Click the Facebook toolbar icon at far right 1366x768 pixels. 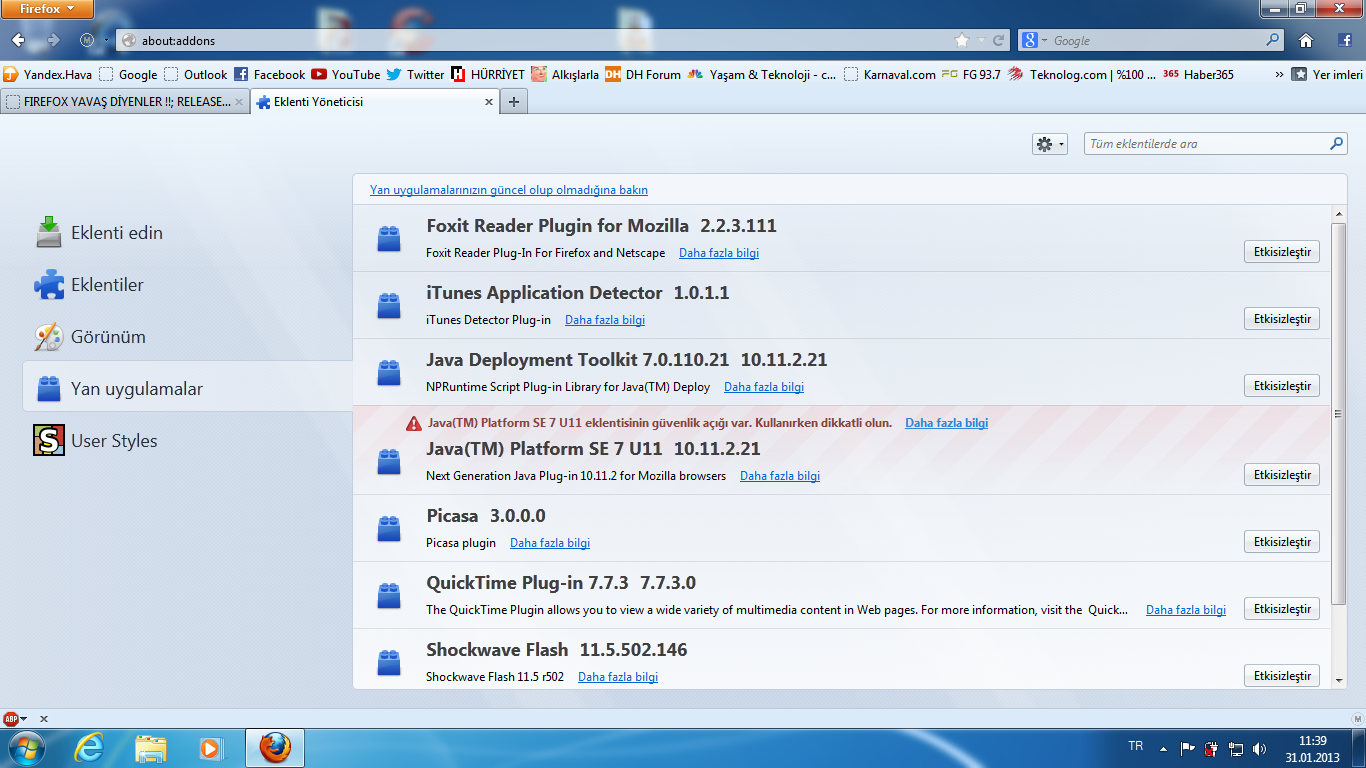1346,41
